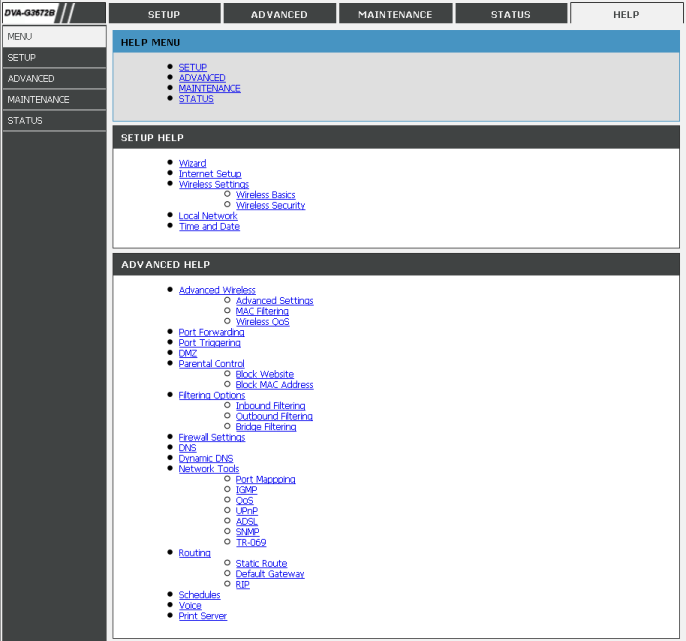Open the UPnP help link

coord(247,511)
